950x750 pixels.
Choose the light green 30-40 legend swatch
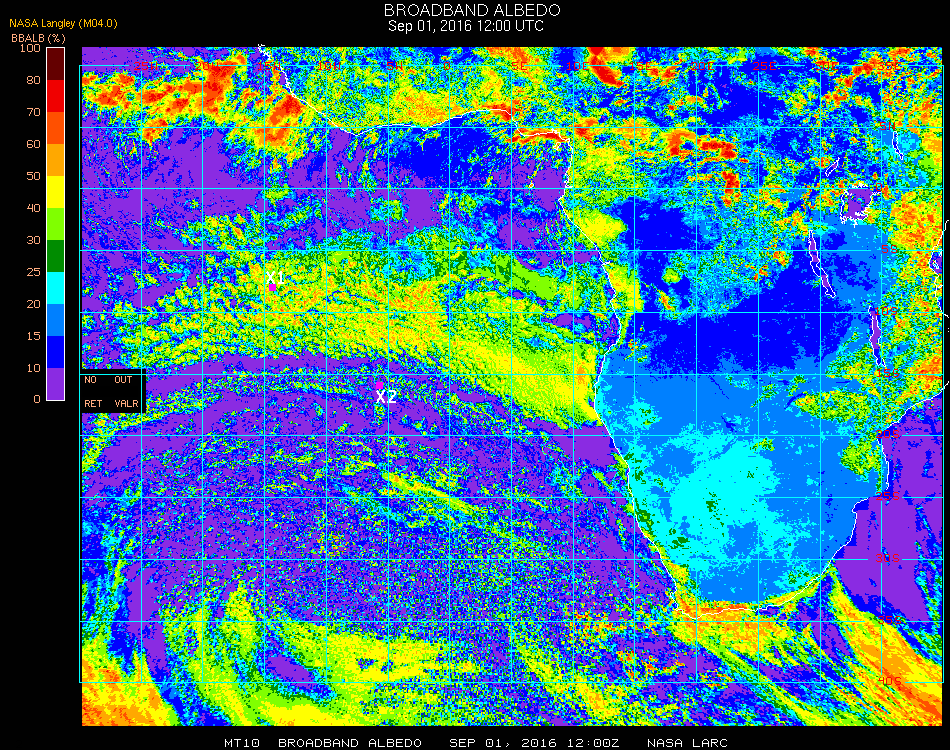[x=56, y=224]
